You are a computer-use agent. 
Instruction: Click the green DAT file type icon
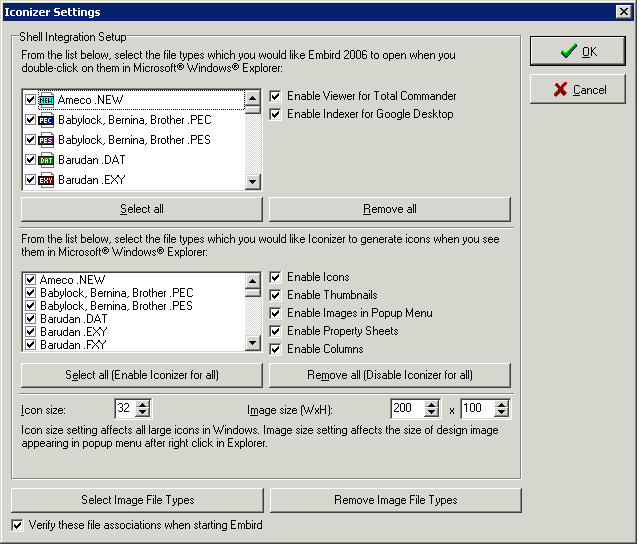coord(46,160)
